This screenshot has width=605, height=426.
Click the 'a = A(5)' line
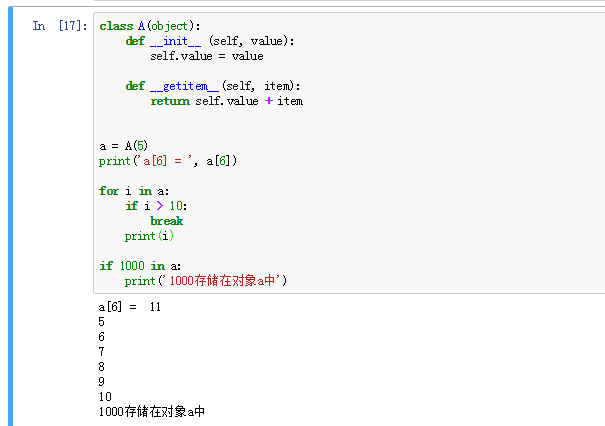(x=123, y=146)
